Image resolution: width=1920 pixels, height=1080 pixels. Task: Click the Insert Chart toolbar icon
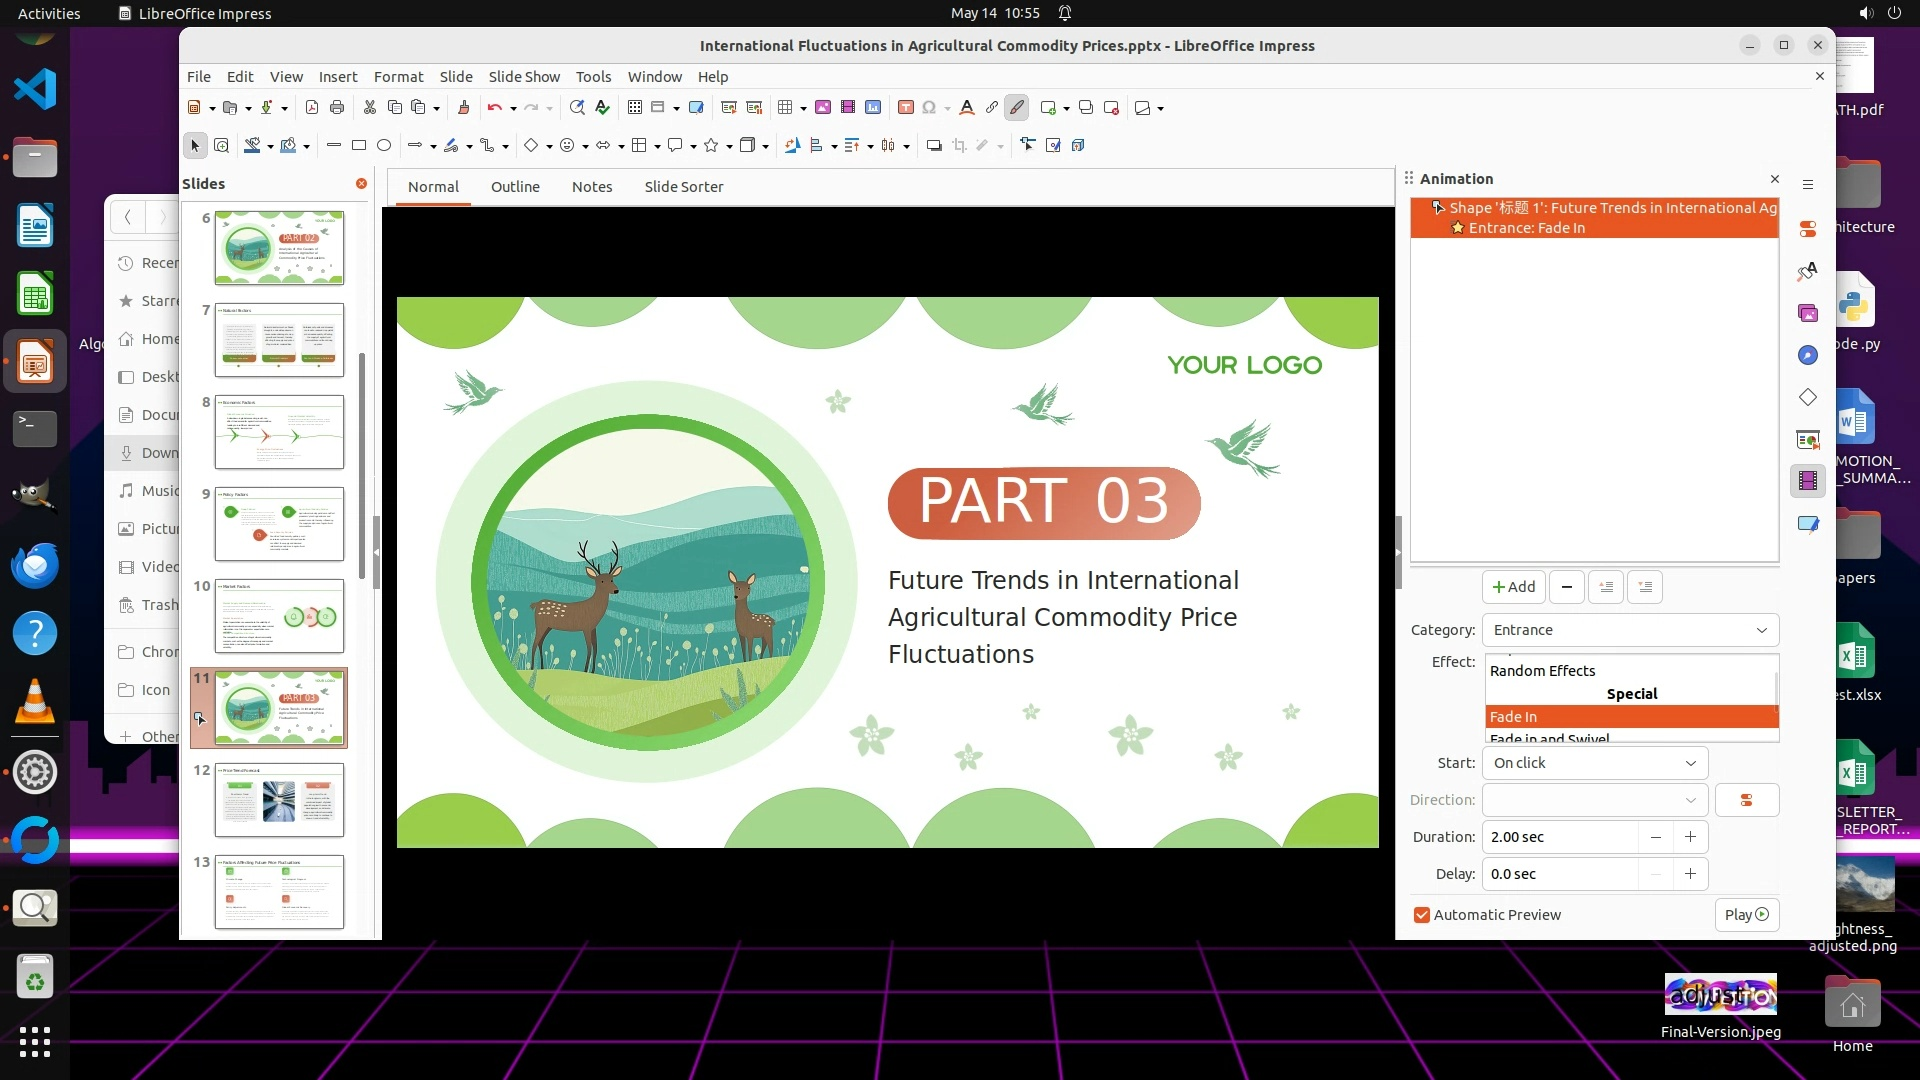point(873,108)
